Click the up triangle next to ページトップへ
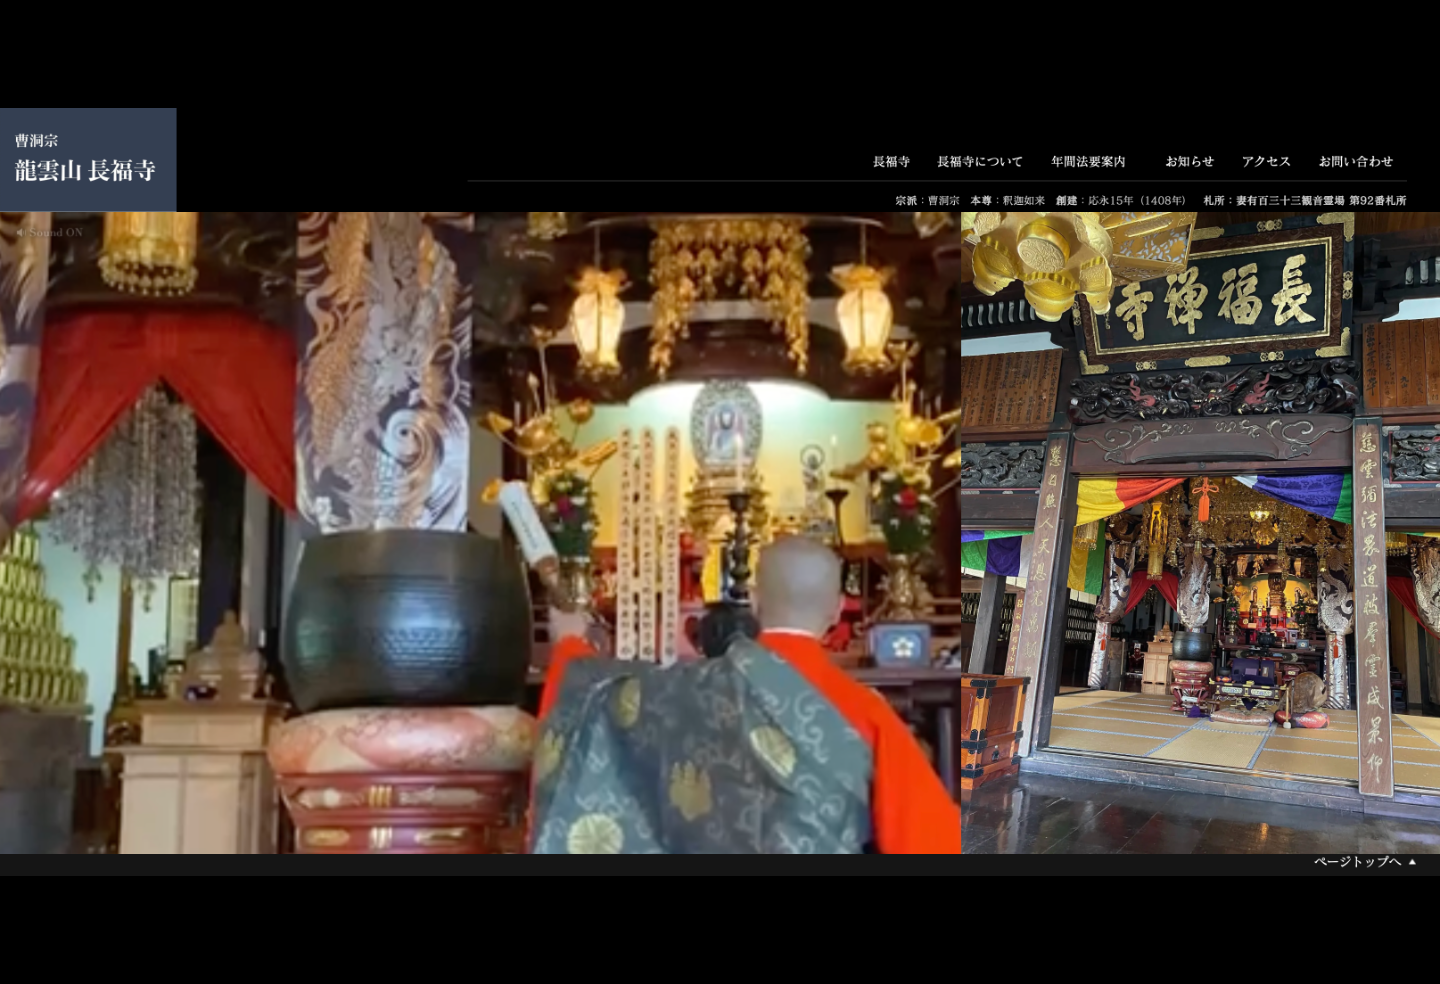The image size is (1440, 984). click(x=1412, y=862)
